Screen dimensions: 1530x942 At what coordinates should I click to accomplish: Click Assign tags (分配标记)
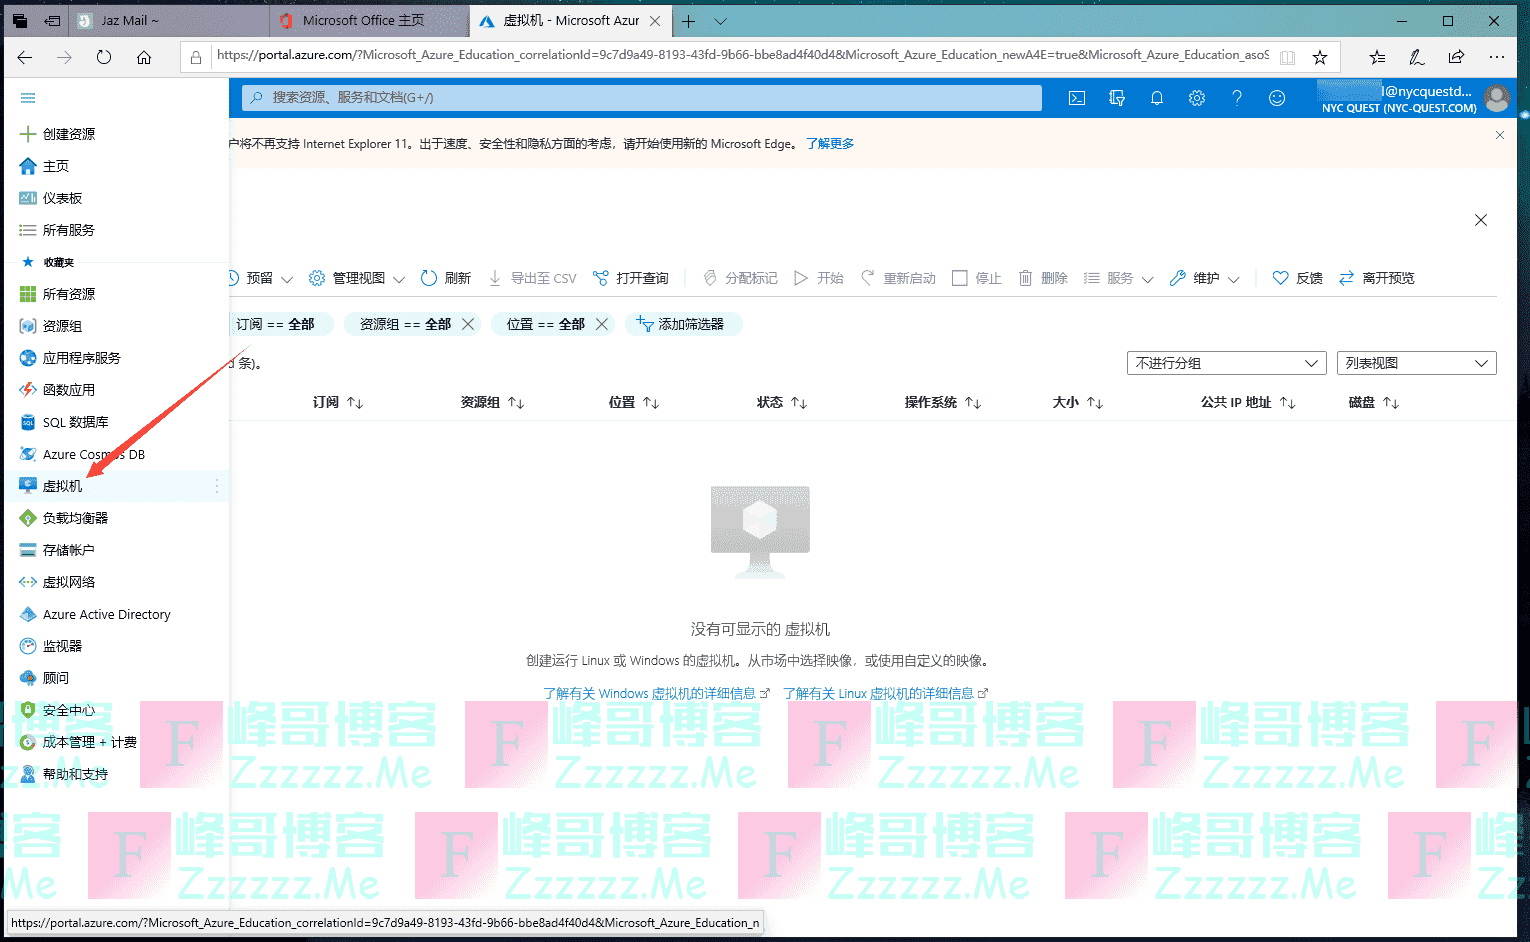click(x=740, y=278)
